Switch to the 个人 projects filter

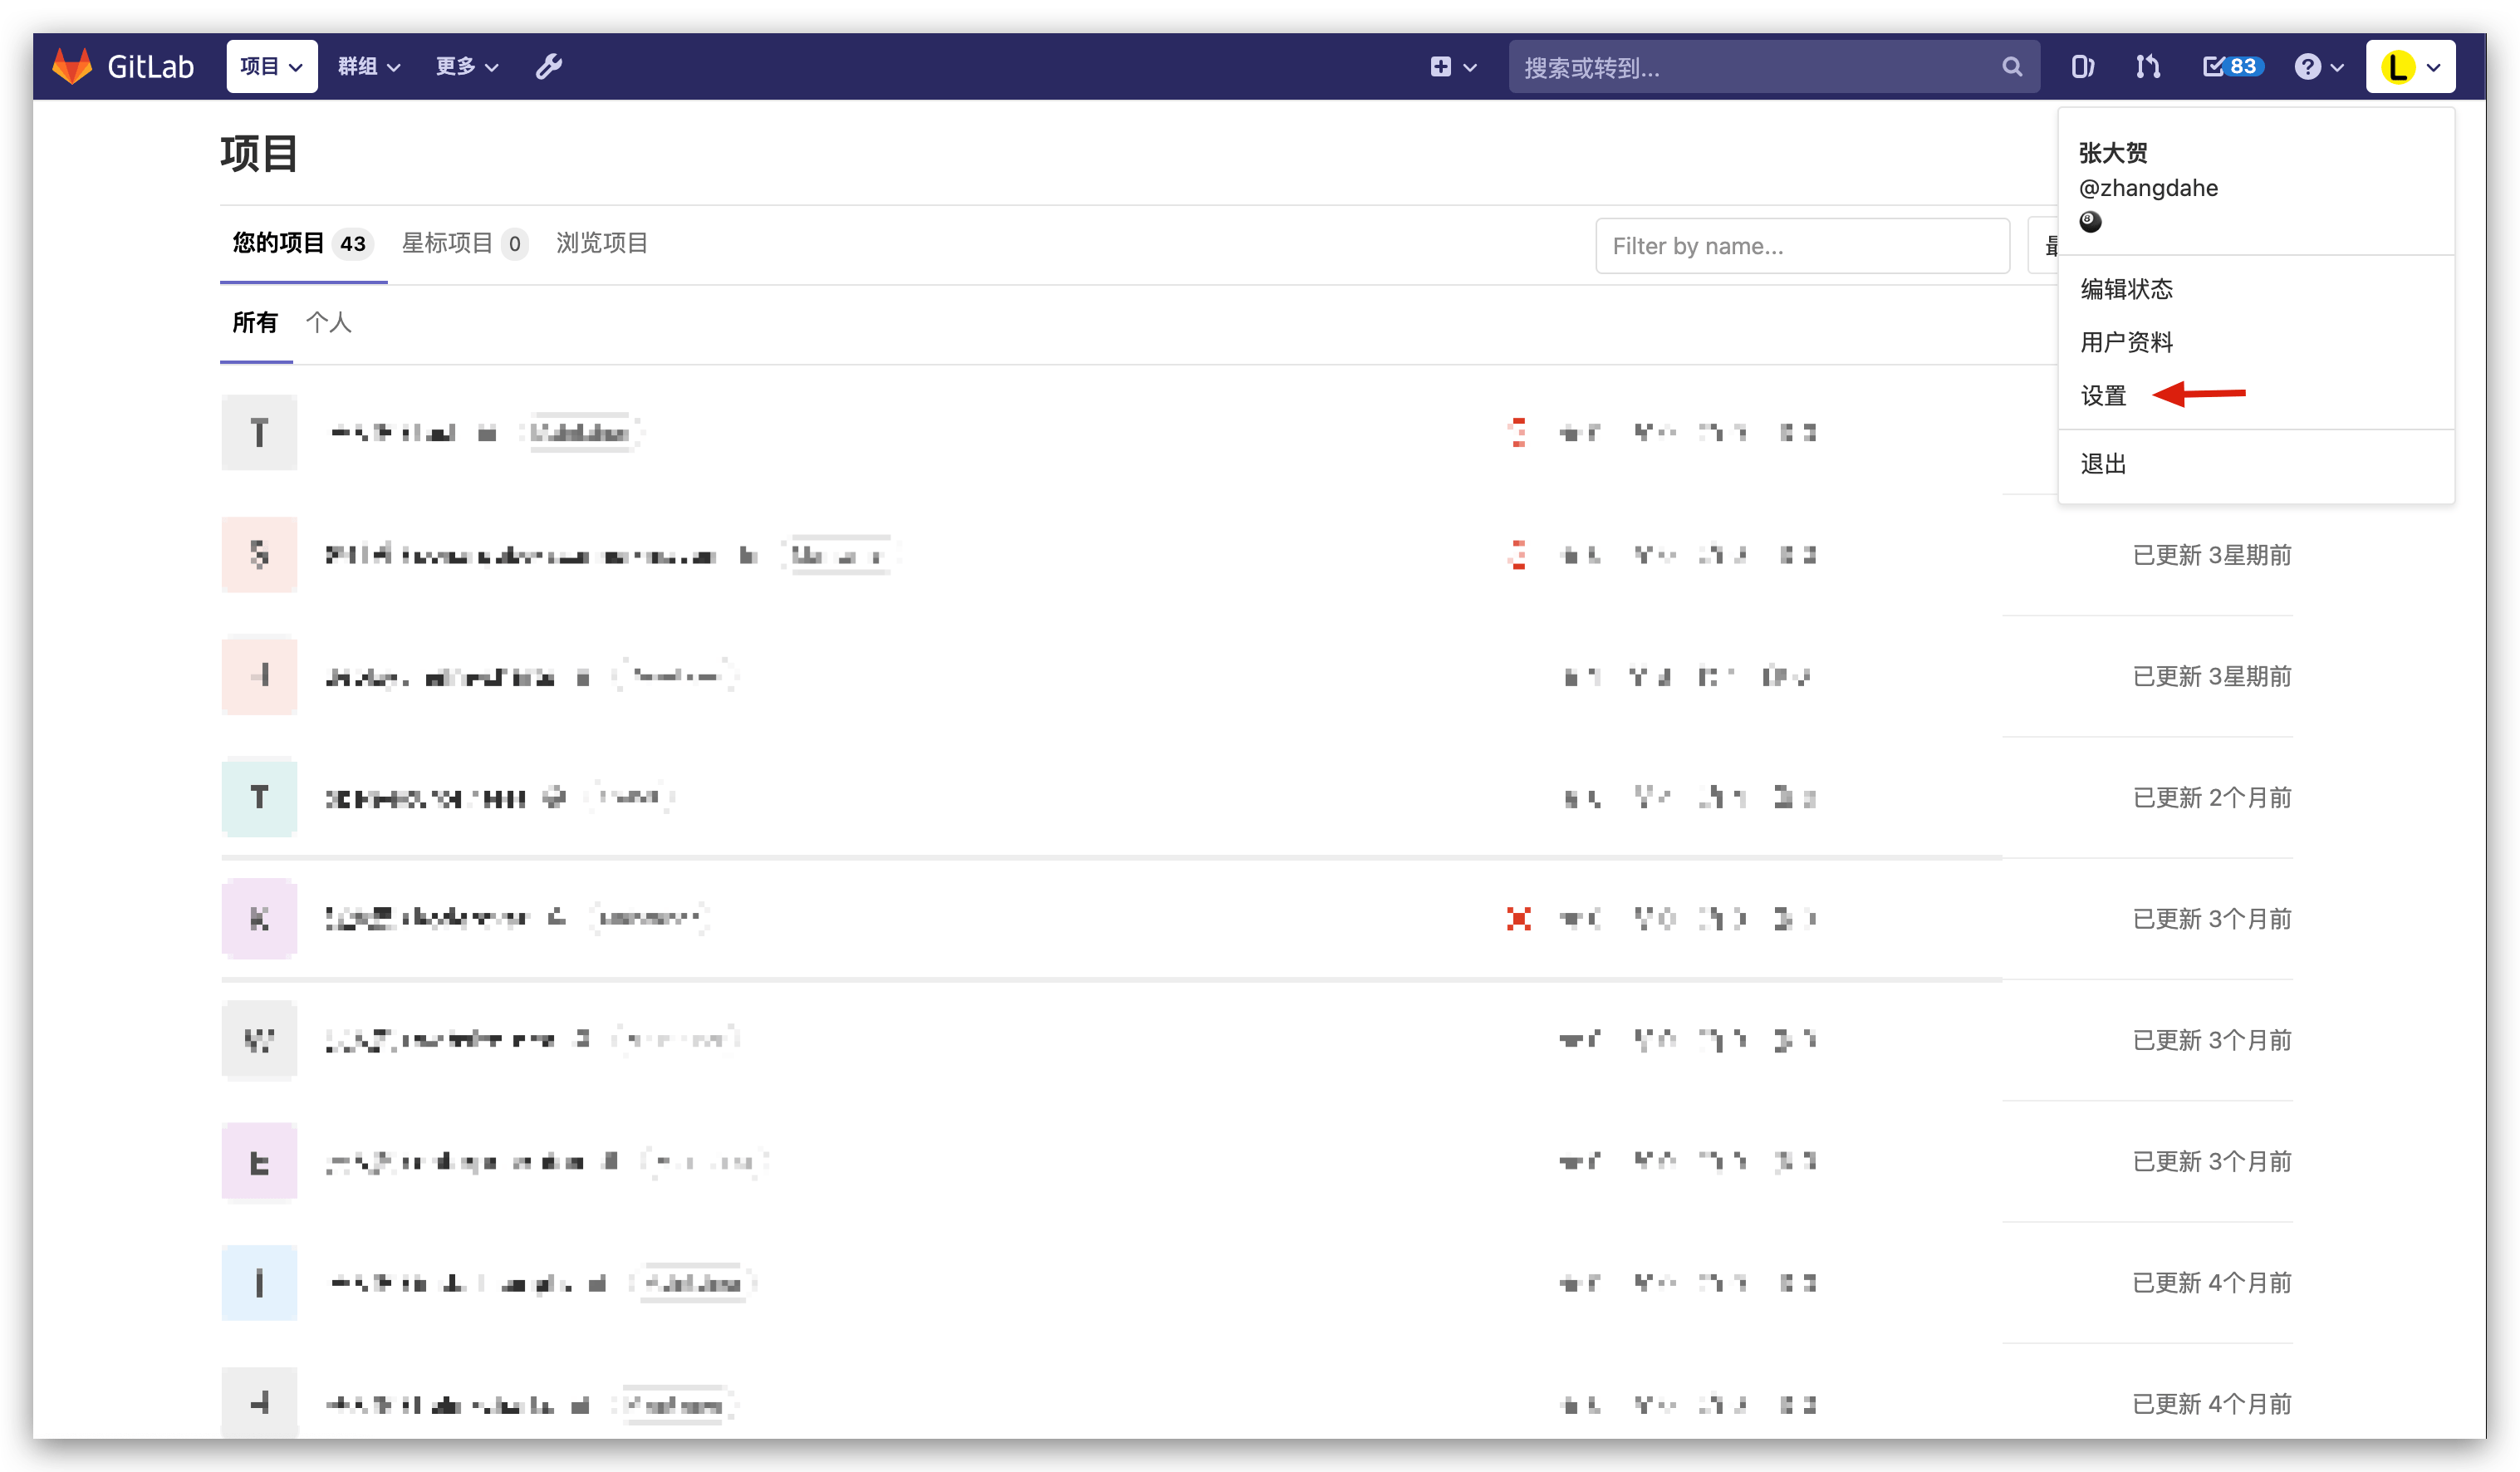[x=329, y=322]
